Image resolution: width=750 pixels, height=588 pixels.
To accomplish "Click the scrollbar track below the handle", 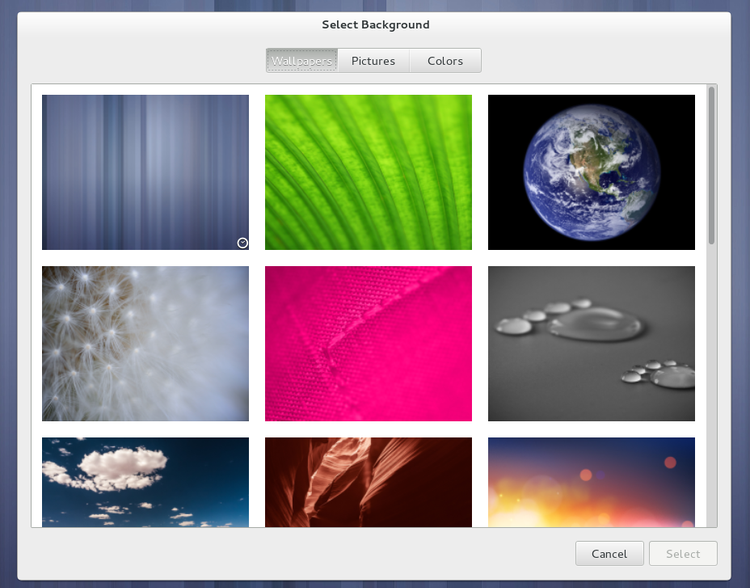I will point(711,400).
